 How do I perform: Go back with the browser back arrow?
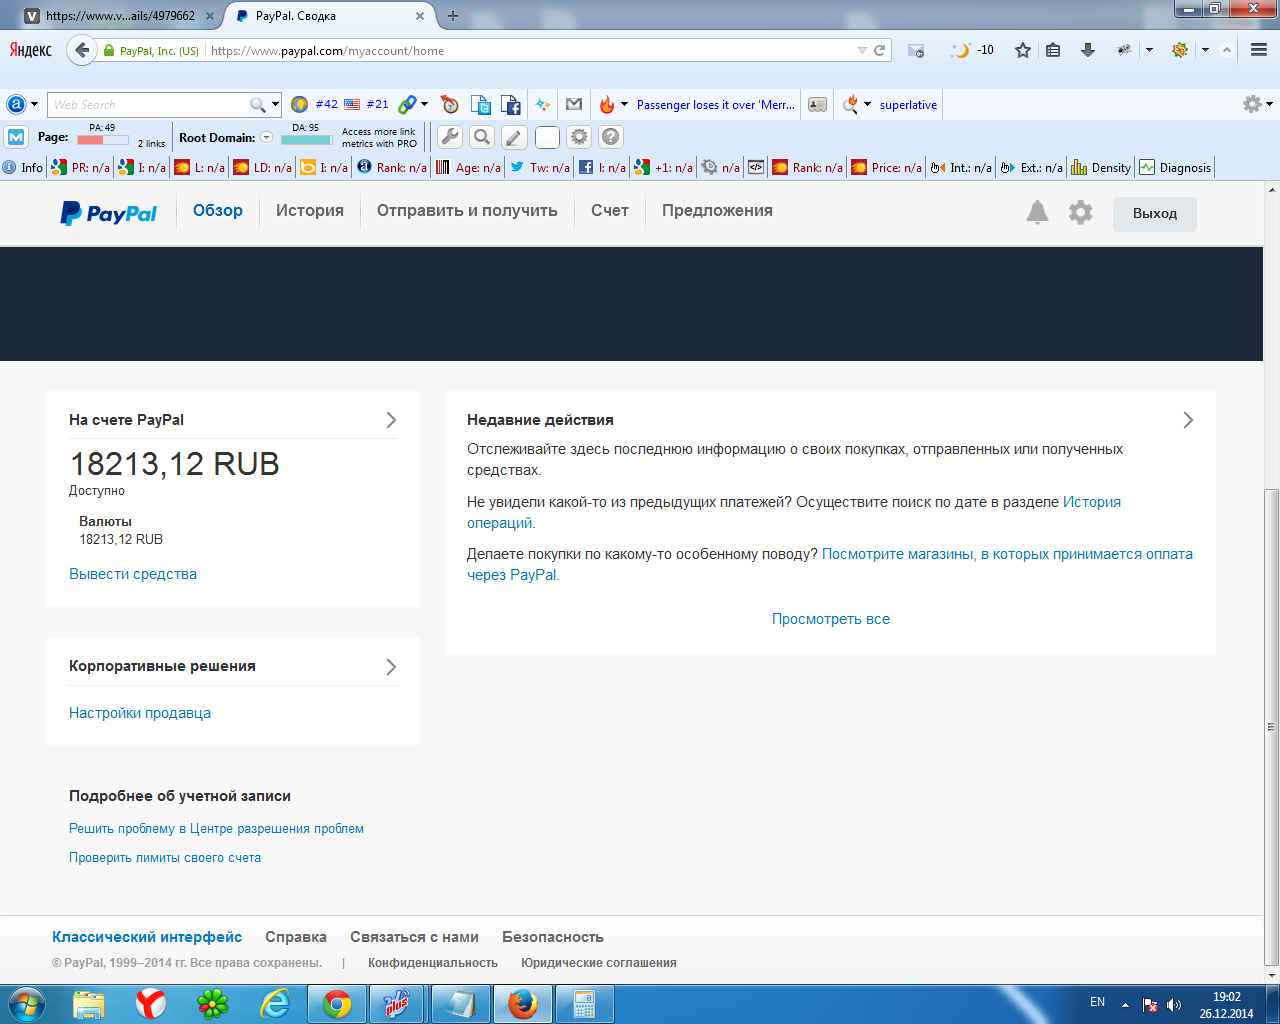coord(81,50)
